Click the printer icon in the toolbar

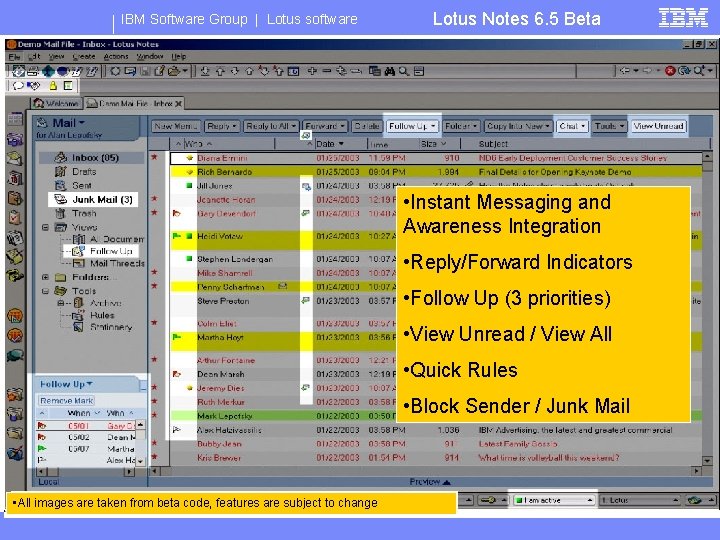click(x=33, y=71)
